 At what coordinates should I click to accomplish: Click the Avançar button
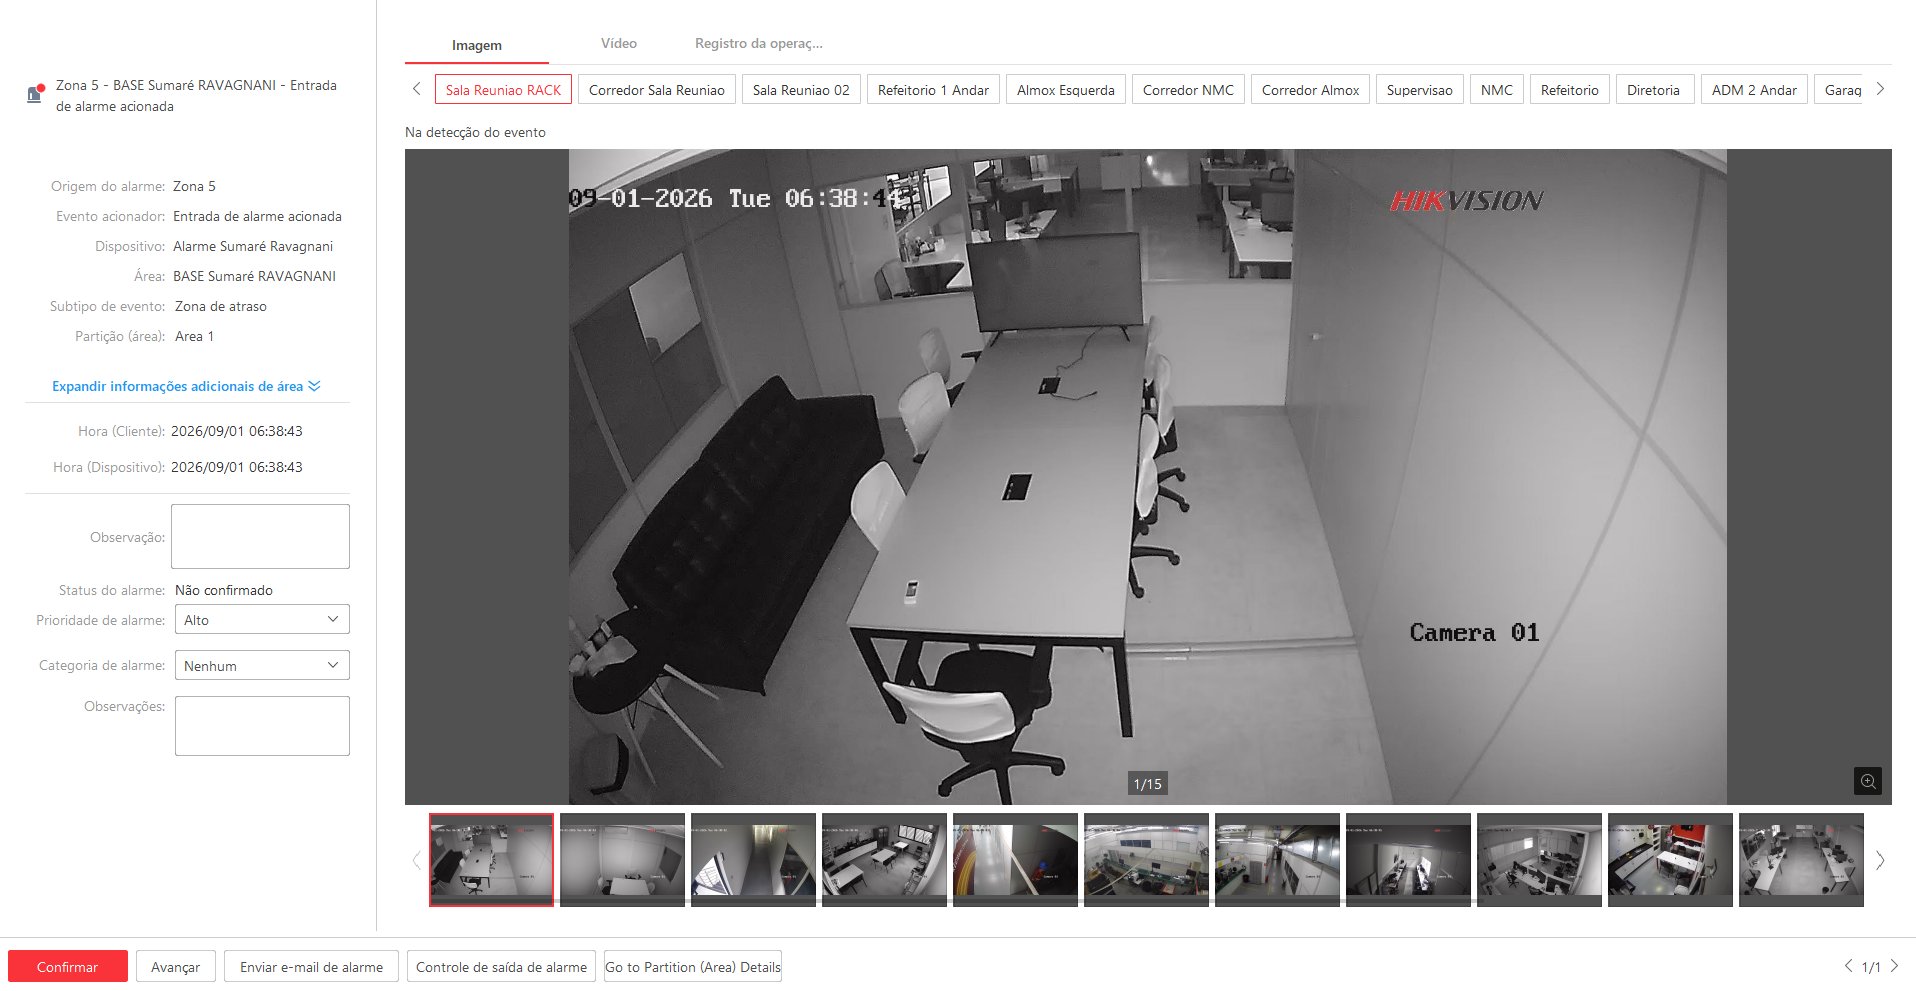coord(176,966)
